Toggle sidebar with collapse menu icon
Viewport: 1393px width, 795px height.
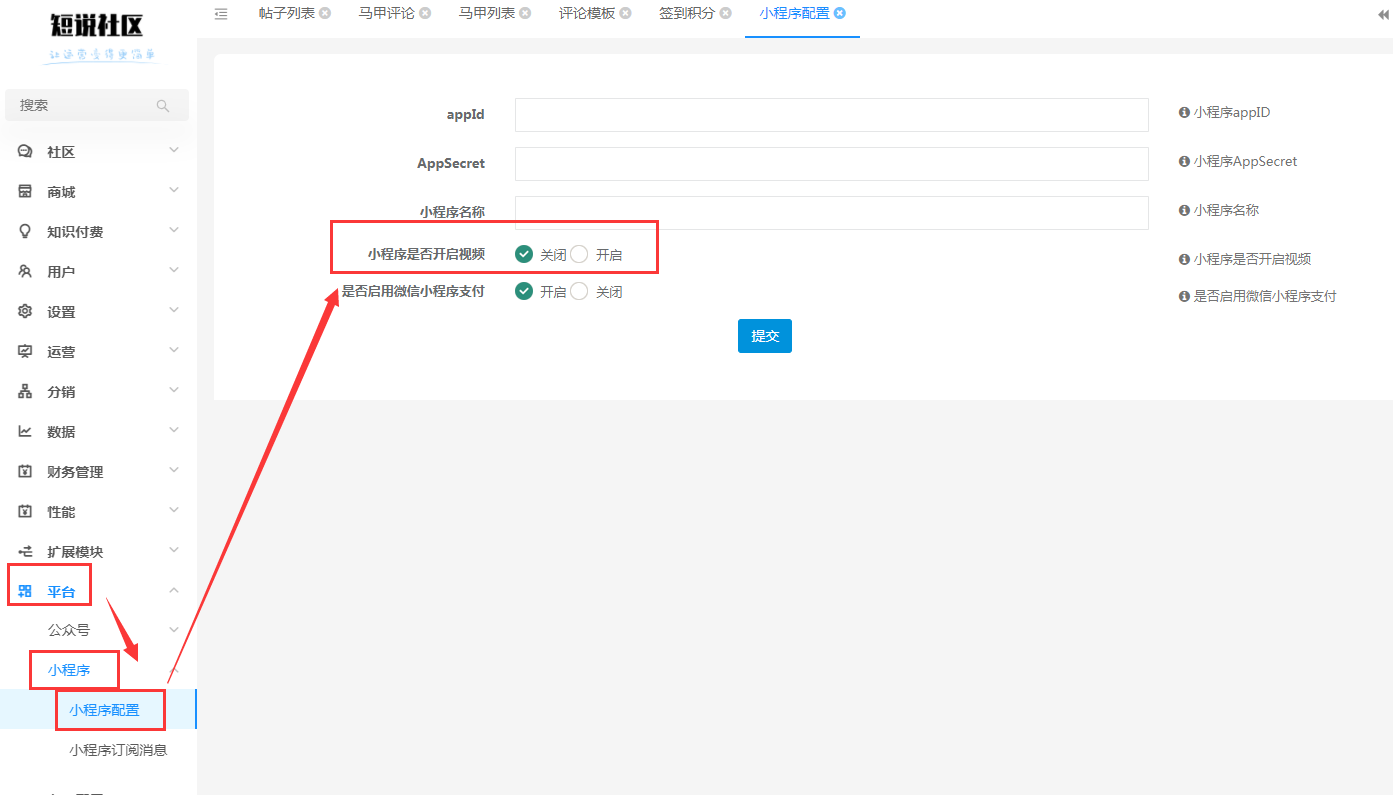[x=221, y=13]
